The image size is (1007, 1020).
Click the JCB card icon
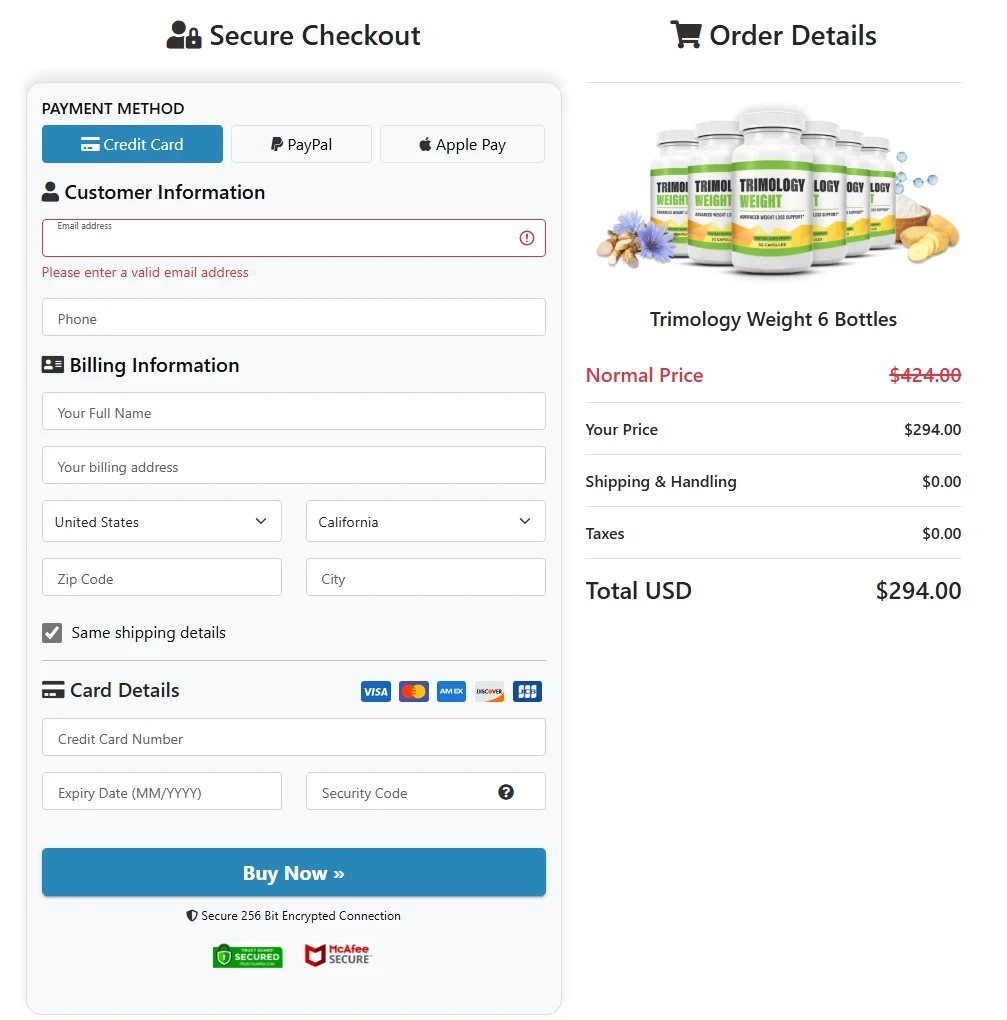click(x=527, y=691)
